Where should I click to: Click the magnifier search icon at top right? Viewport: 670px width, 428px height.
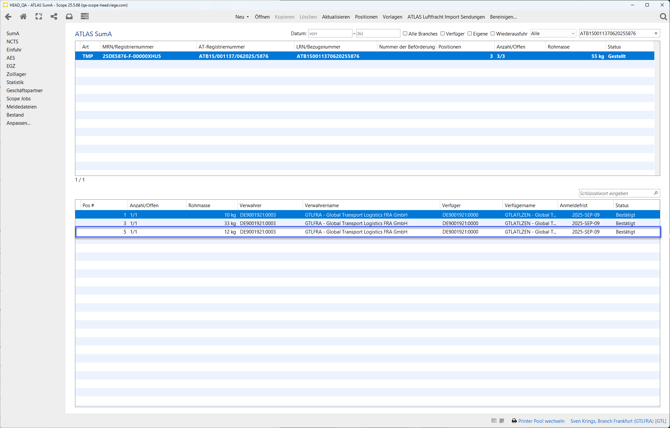point(663,17)
